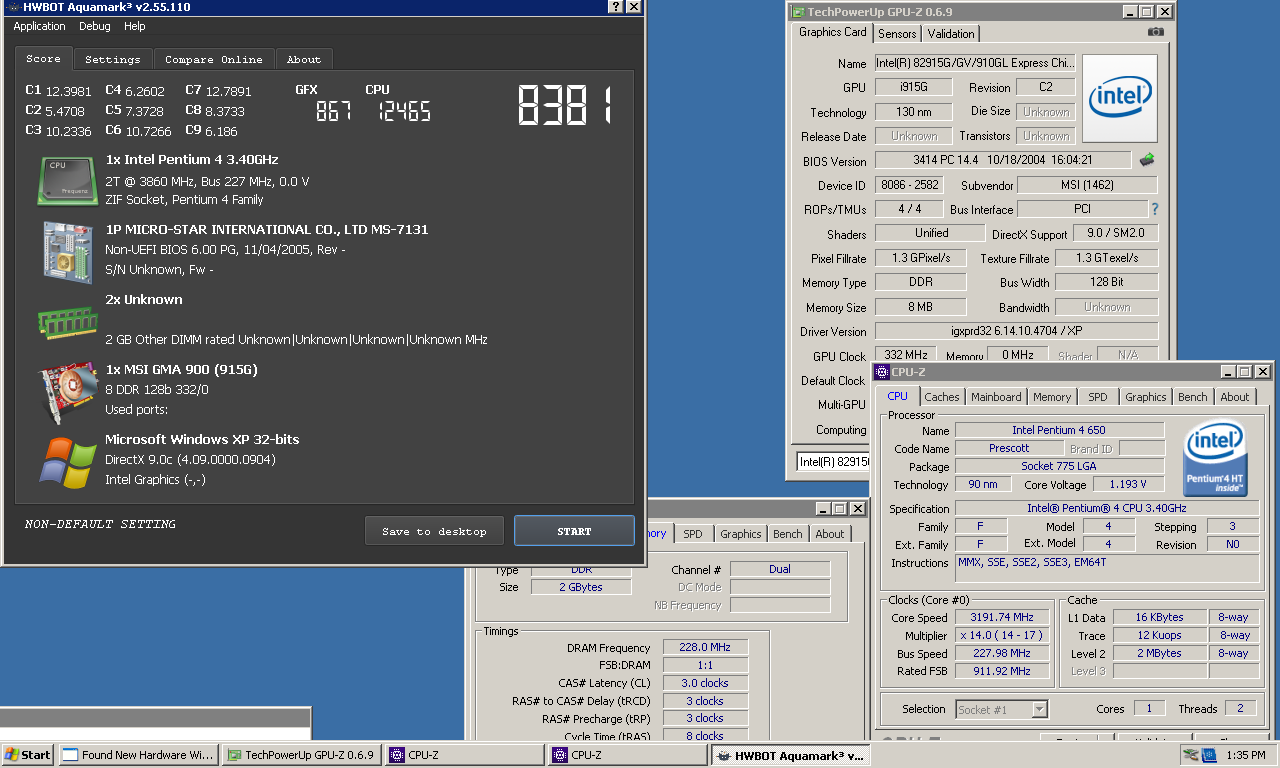Open the Application menu in Aquamark
This screenshot has height=768, width=1280.
tap(40, 26)
